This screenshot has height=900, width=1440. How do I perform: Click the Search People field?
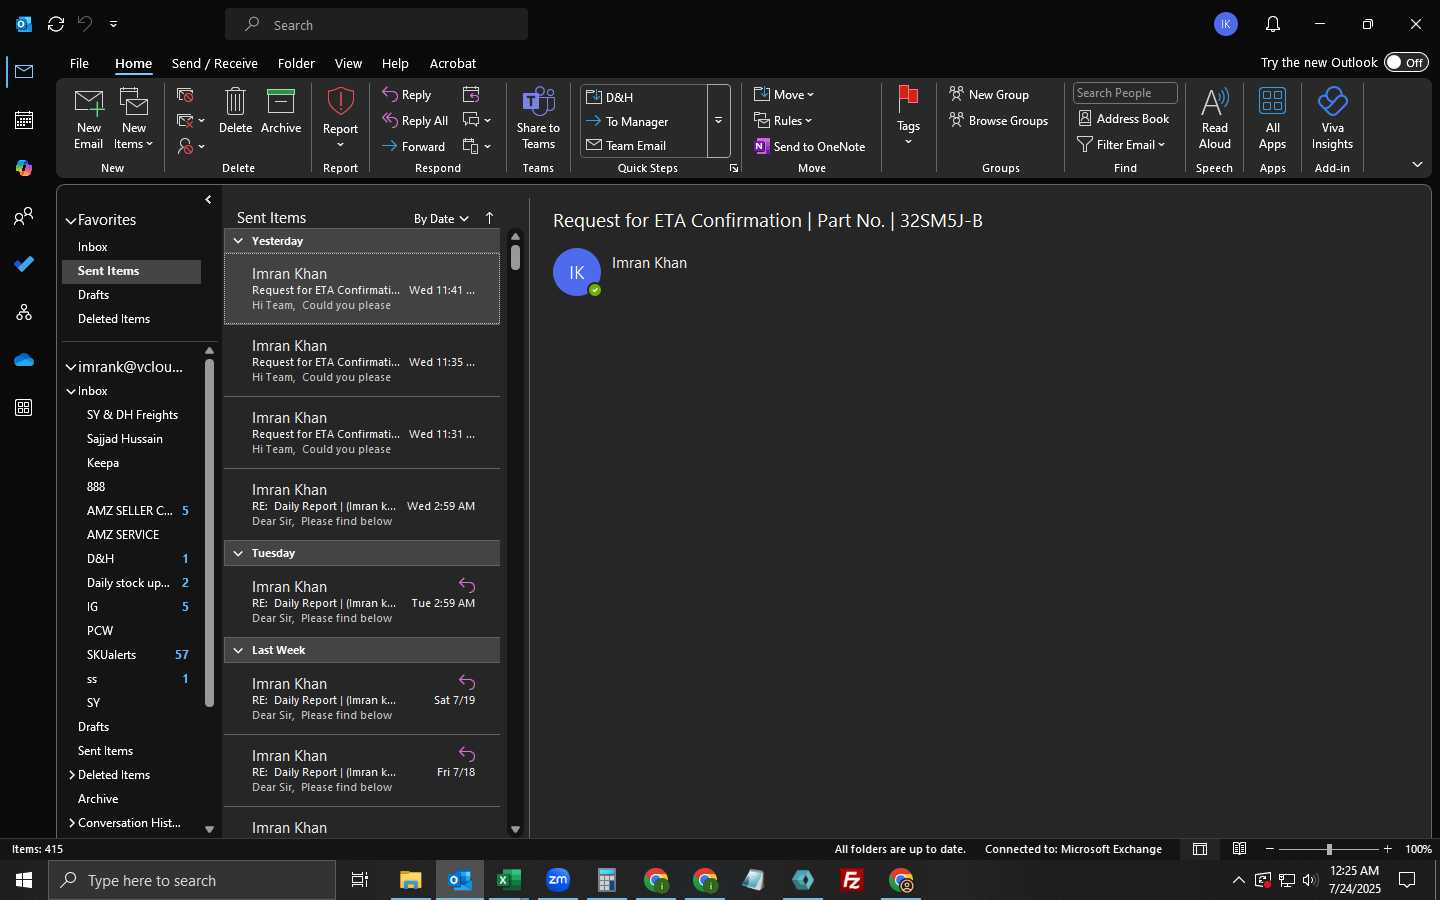1125,93
